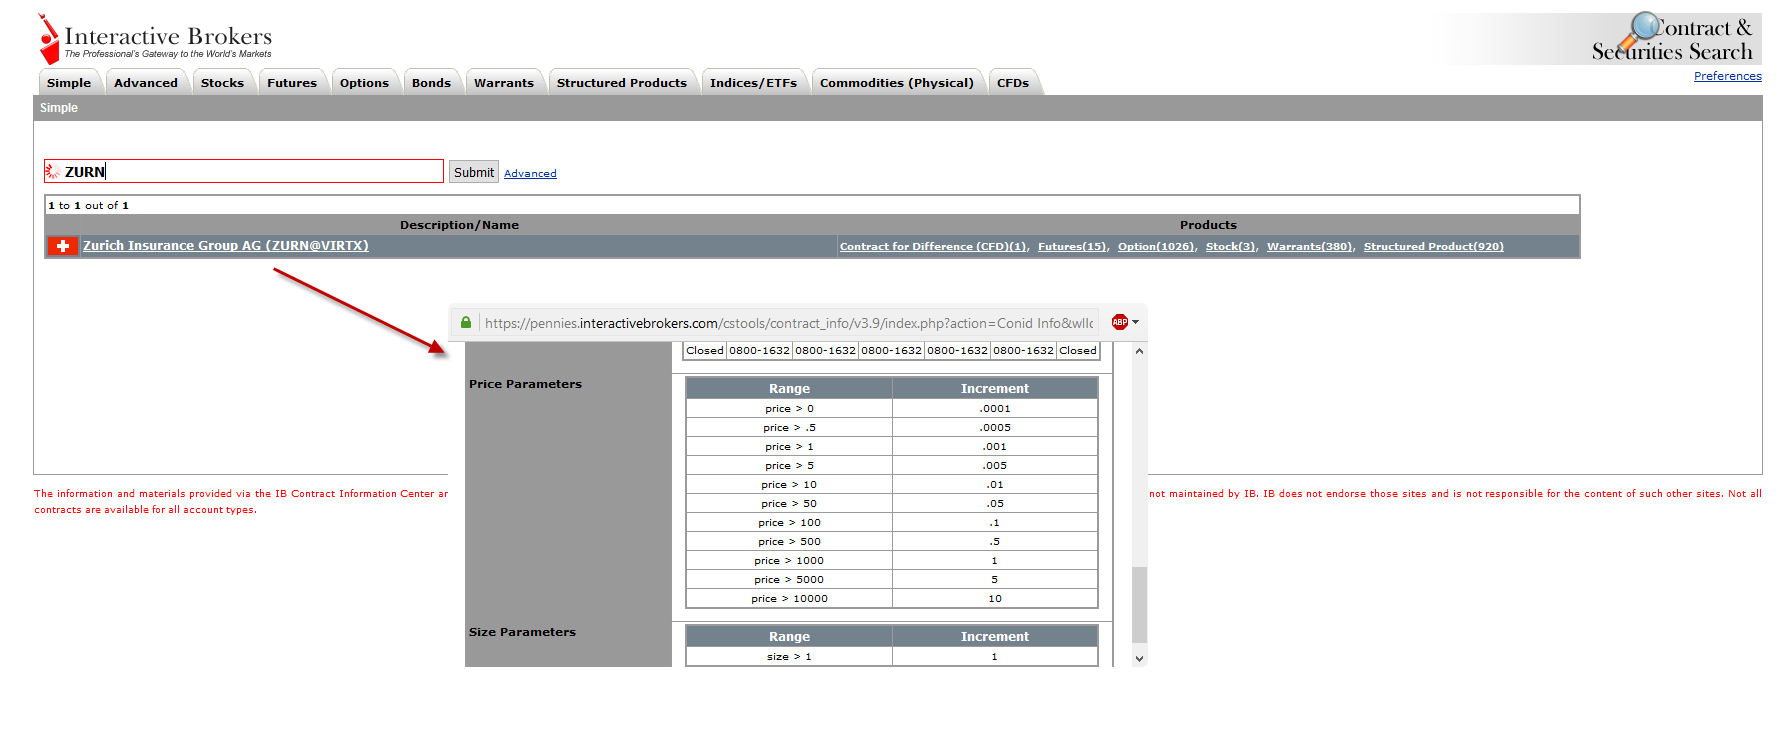
Task: Click the 'price > 100' range cell
Action: (789, 522)
